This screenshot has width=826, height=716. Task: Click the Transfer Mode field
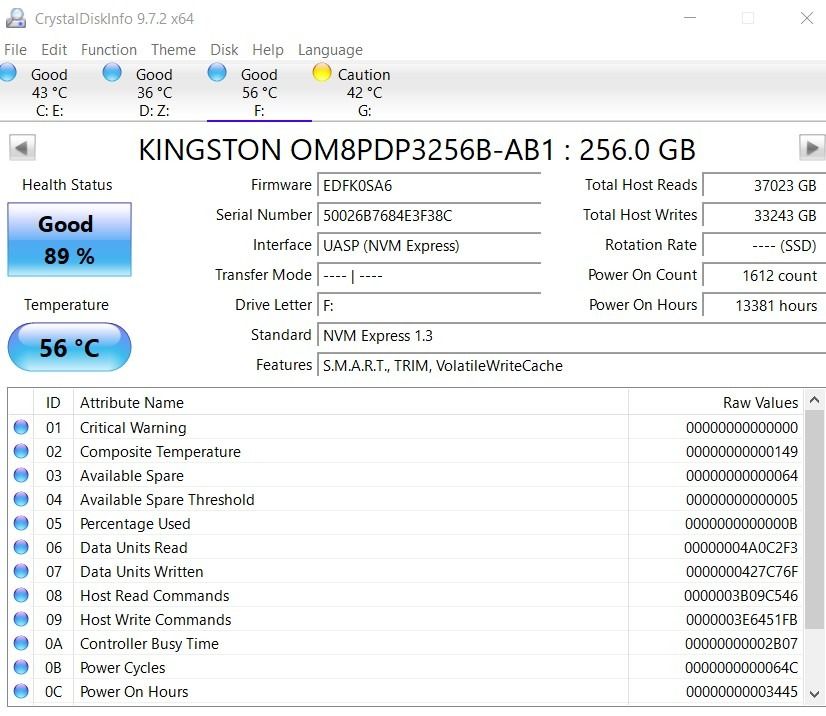429,276
